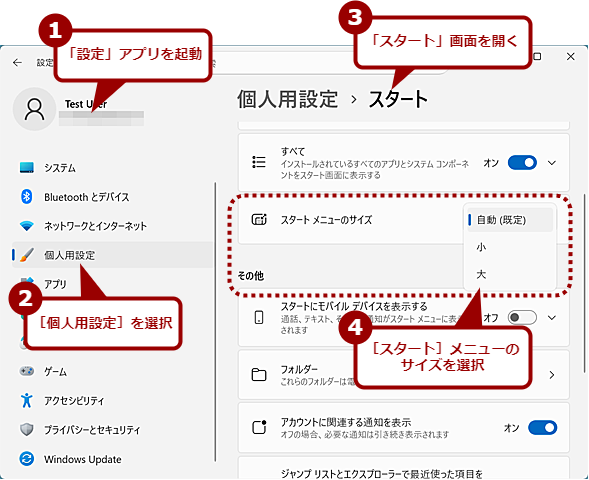The height and width of the screenshot is (480, 589).
Task: Click the Test User name
Action: point(86,104)
